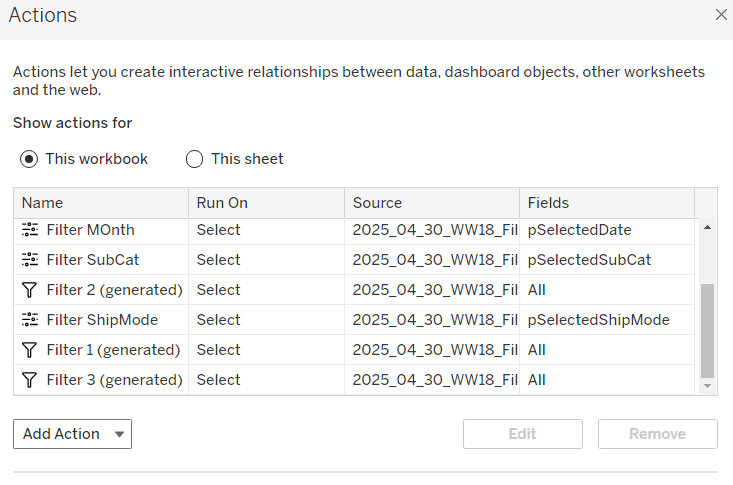Click the parameter action icon beside Filter ShipMode

29,320
